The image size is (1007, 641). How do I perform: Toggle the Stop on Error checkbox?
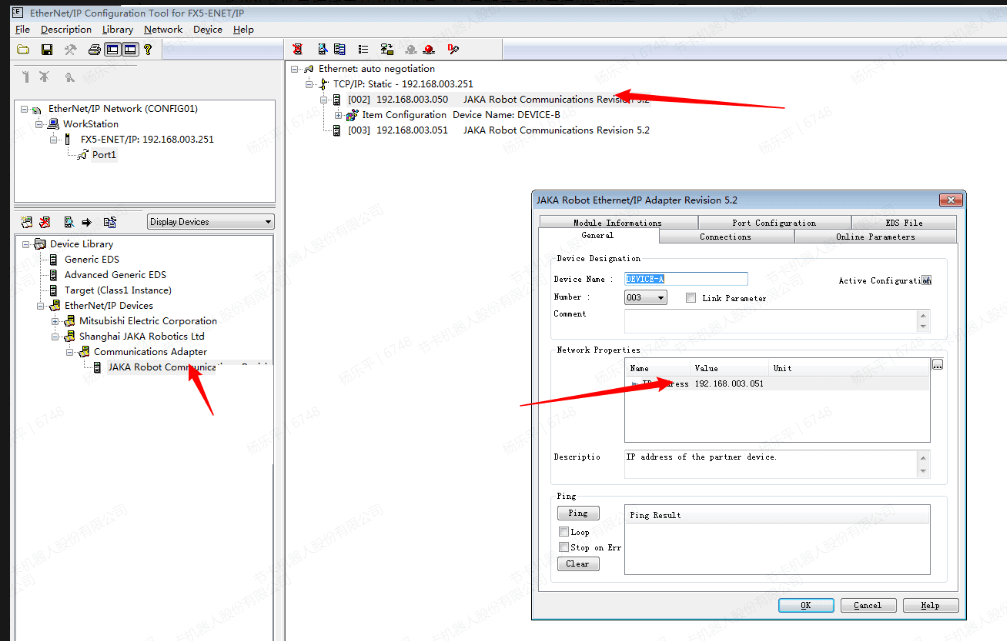[x=564, y=547]
